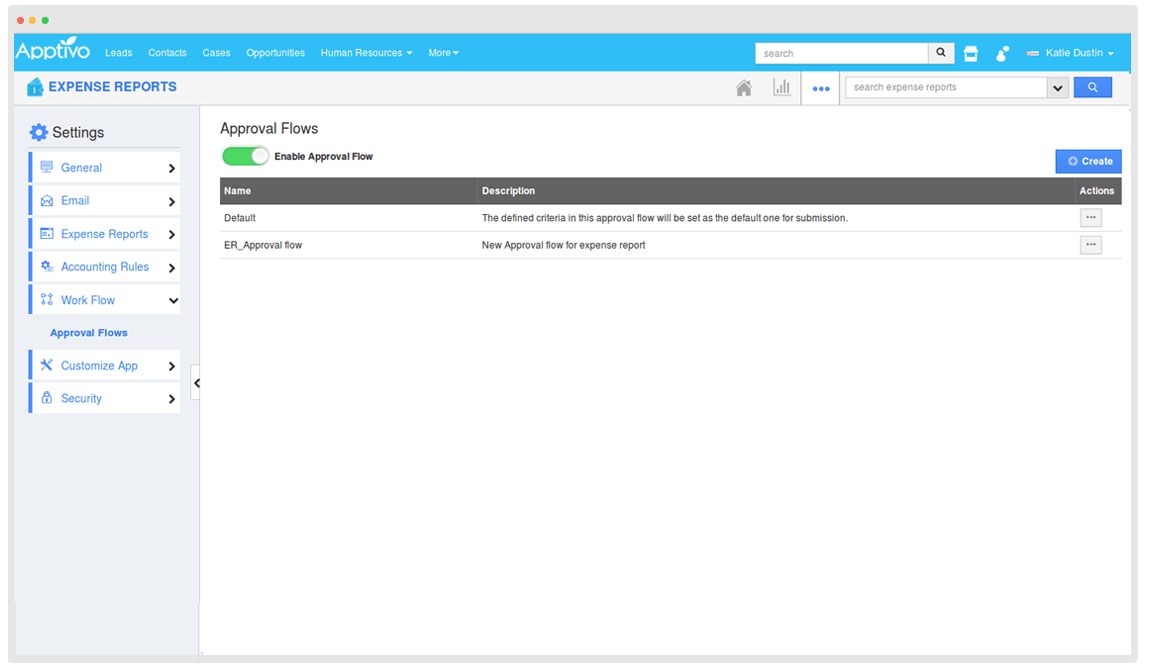Select the Approval Flows sidebar link
The height and width of the screenshot is (670, 1150).
(x=89, y=333)
